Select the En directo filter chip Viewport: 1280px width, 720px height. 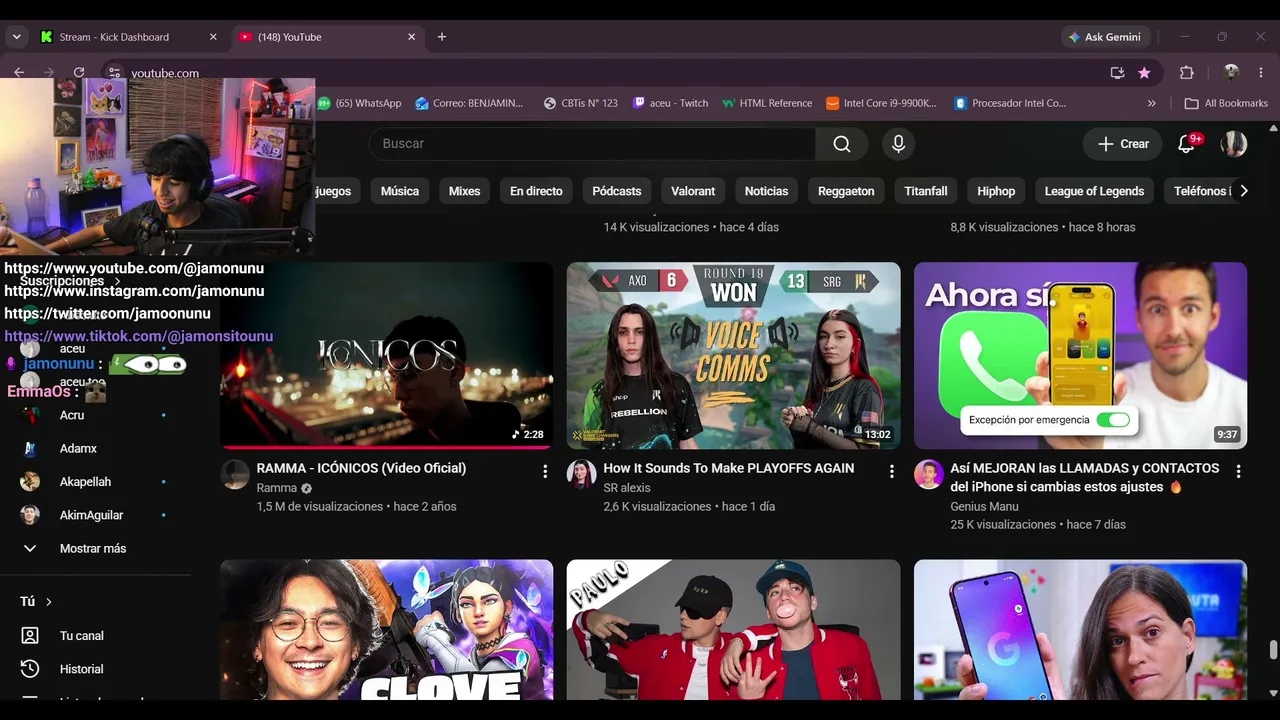536,191
